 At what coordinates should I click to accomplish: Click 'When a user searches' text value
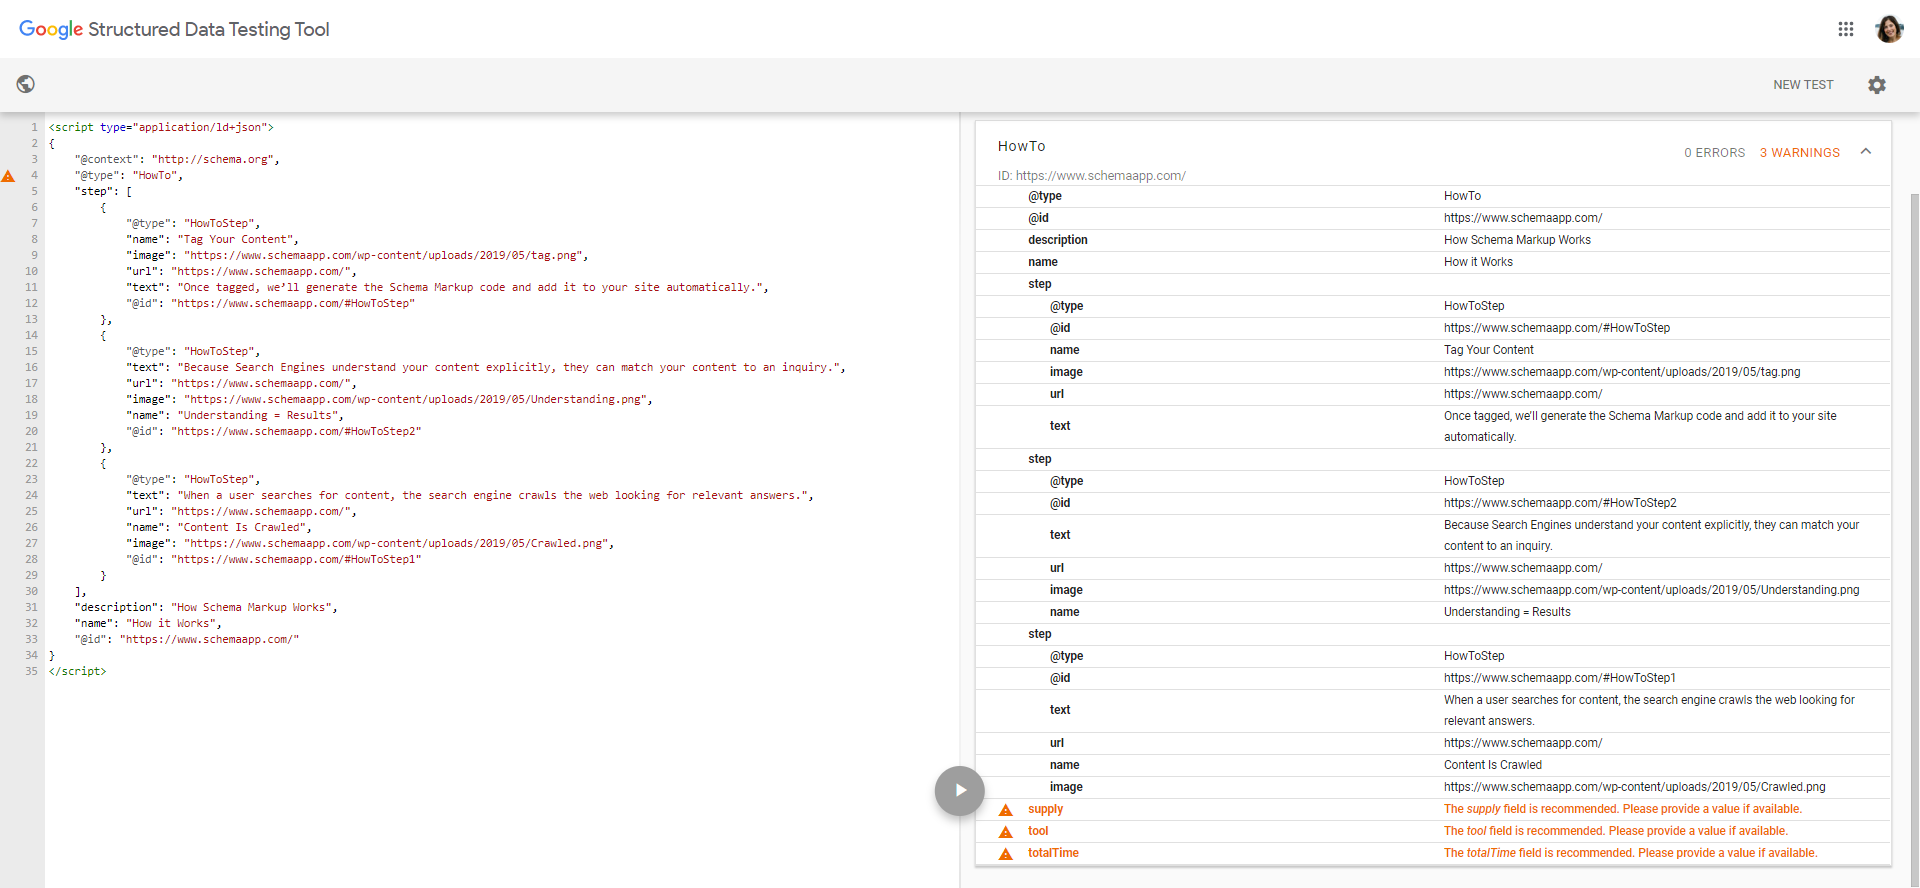point(1649,710)
